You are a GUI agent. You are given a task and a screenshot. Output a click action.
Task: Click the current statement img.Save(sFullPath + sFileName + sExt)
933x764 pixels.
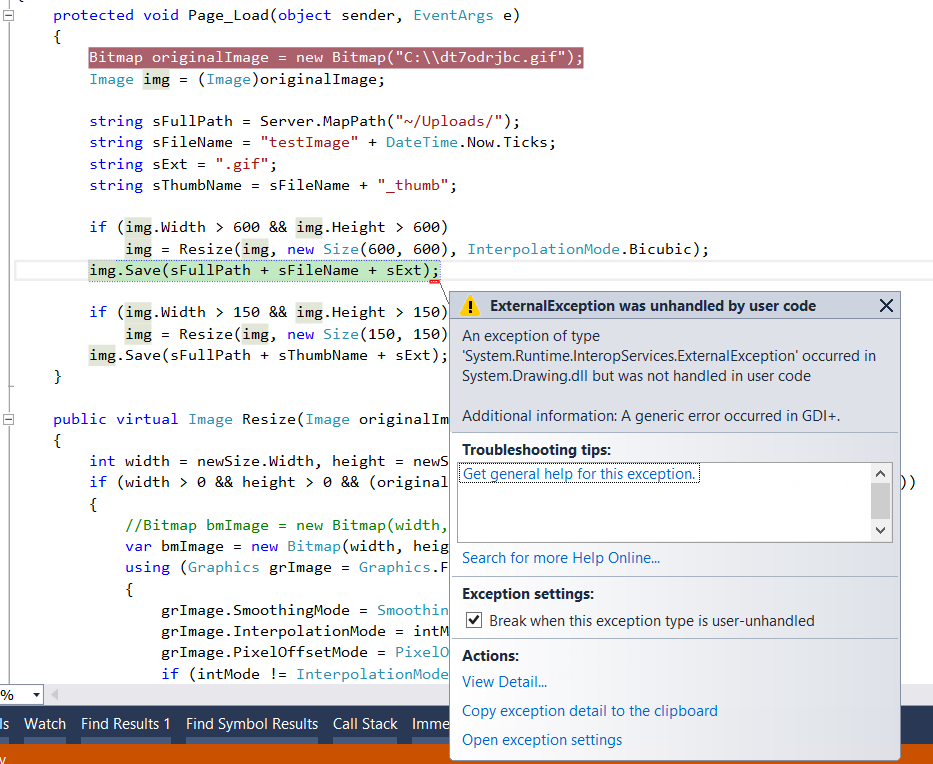[x=264, y=271]
